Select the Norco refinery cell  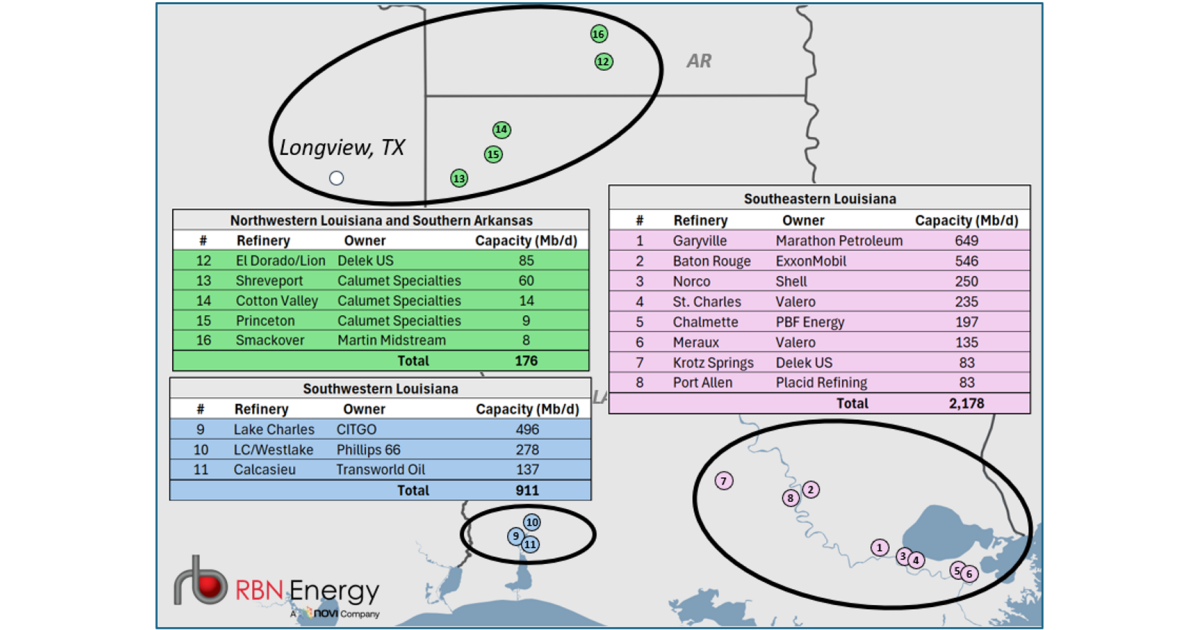click(692, 281)
